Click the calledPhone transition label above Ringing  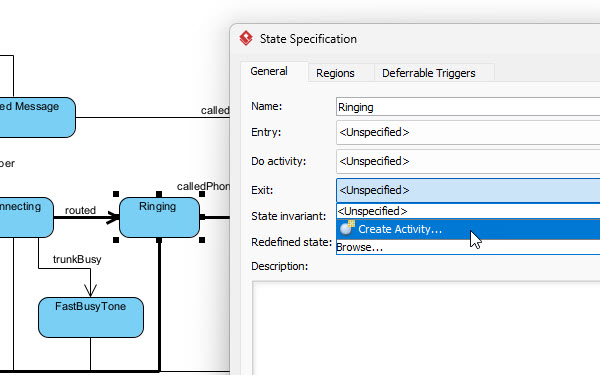(x=203, y=186)
